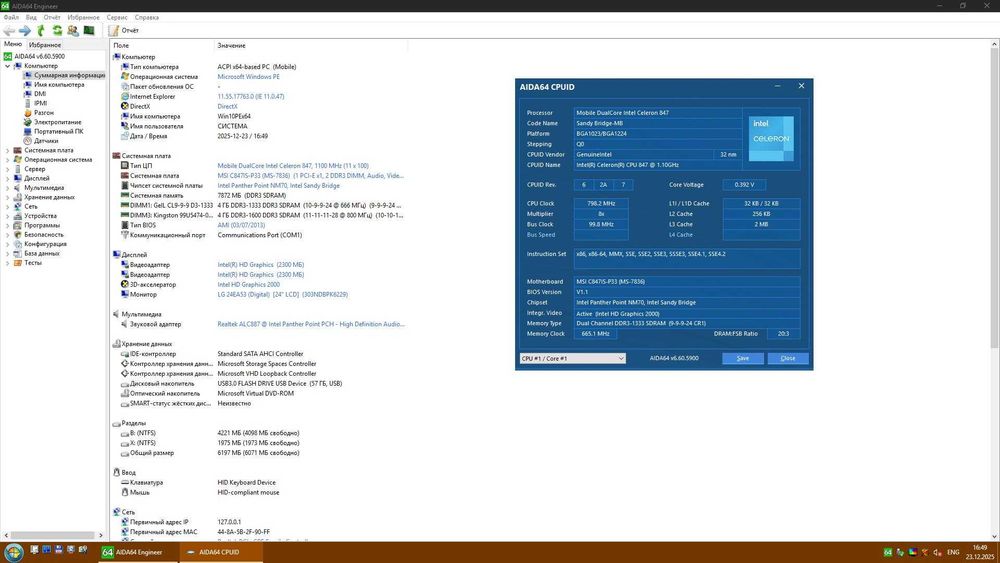The width and height of the screenshot is (1000, 563).
Task: Expand the Сеть tree node
Action: pos(8,207)
